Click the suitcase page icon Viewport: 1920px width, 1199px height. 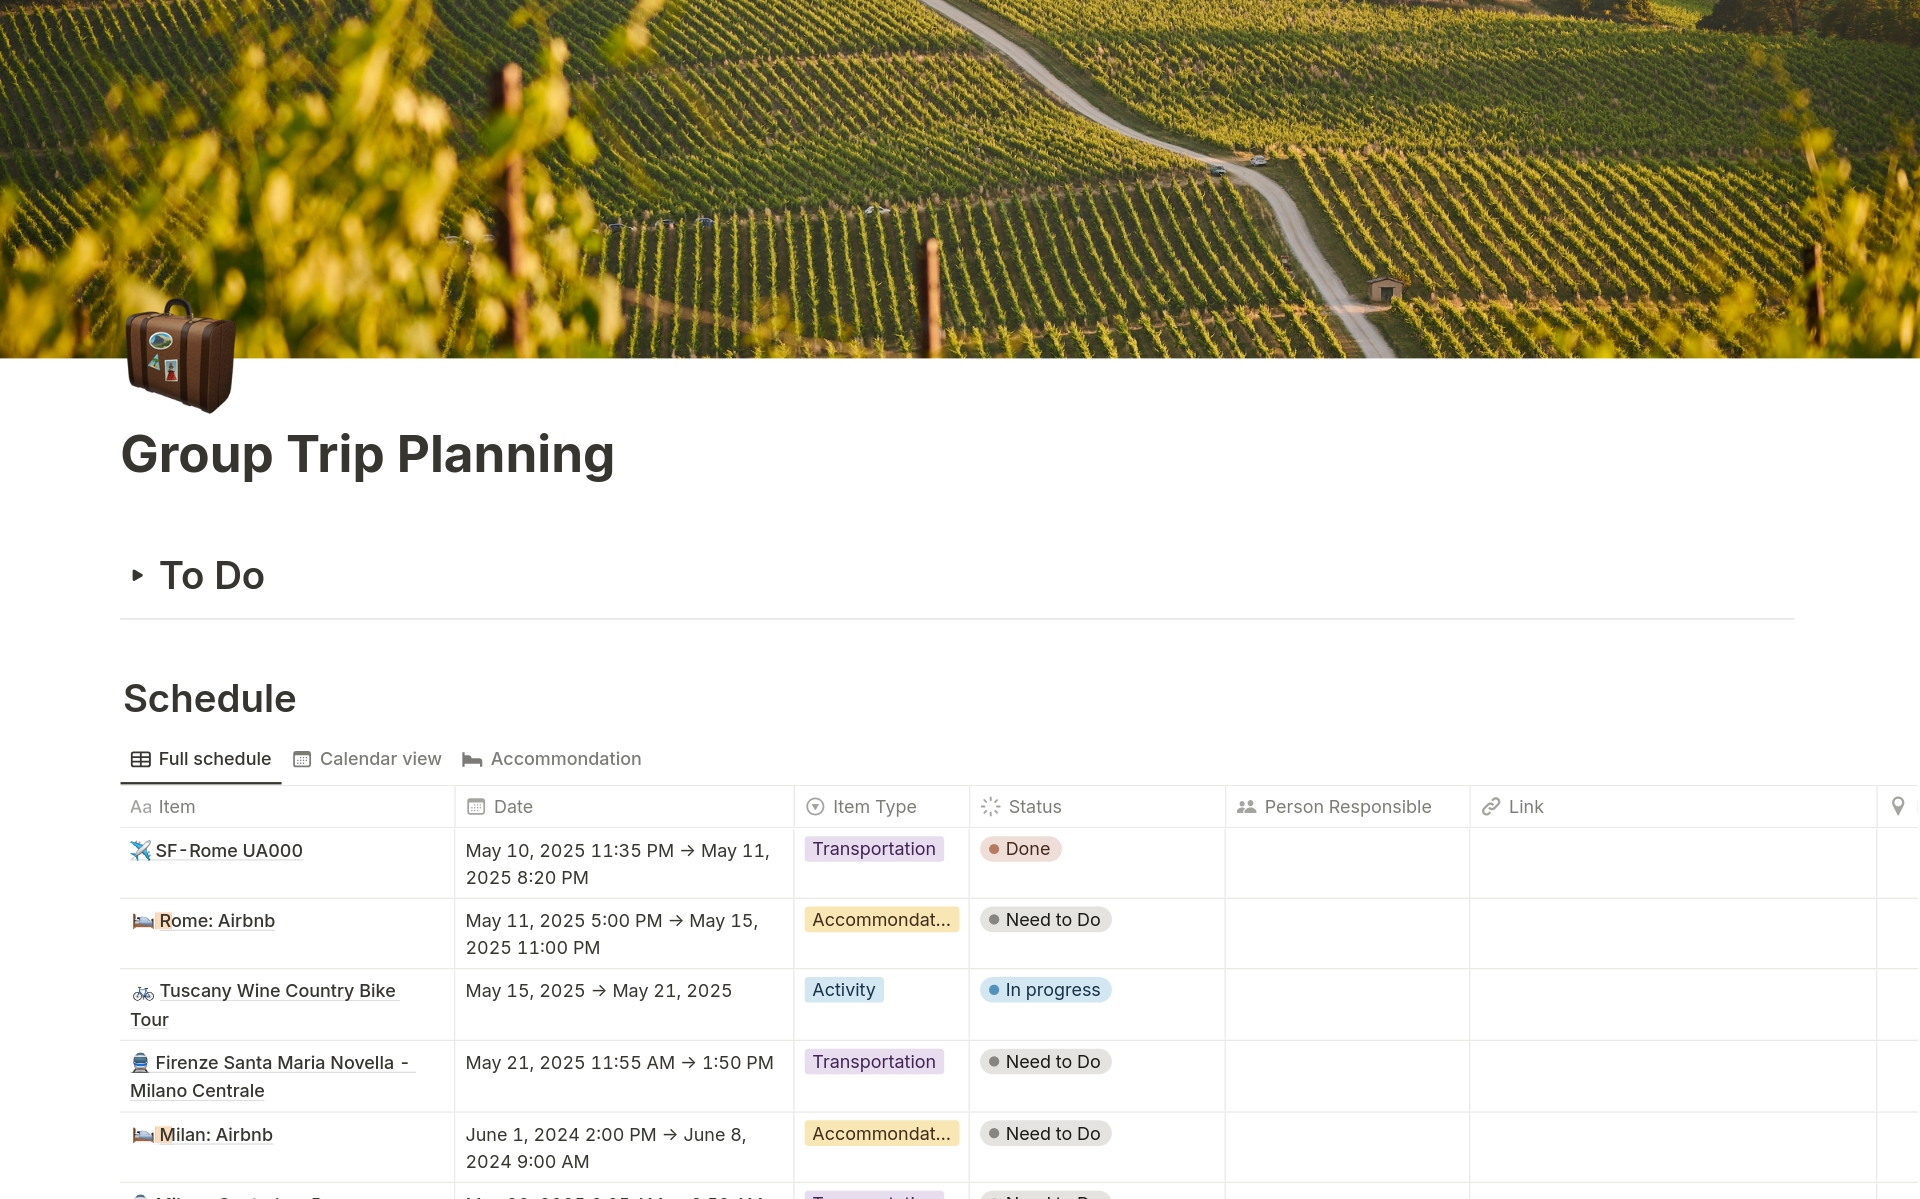pyautogui.click(x=181, y=357)
